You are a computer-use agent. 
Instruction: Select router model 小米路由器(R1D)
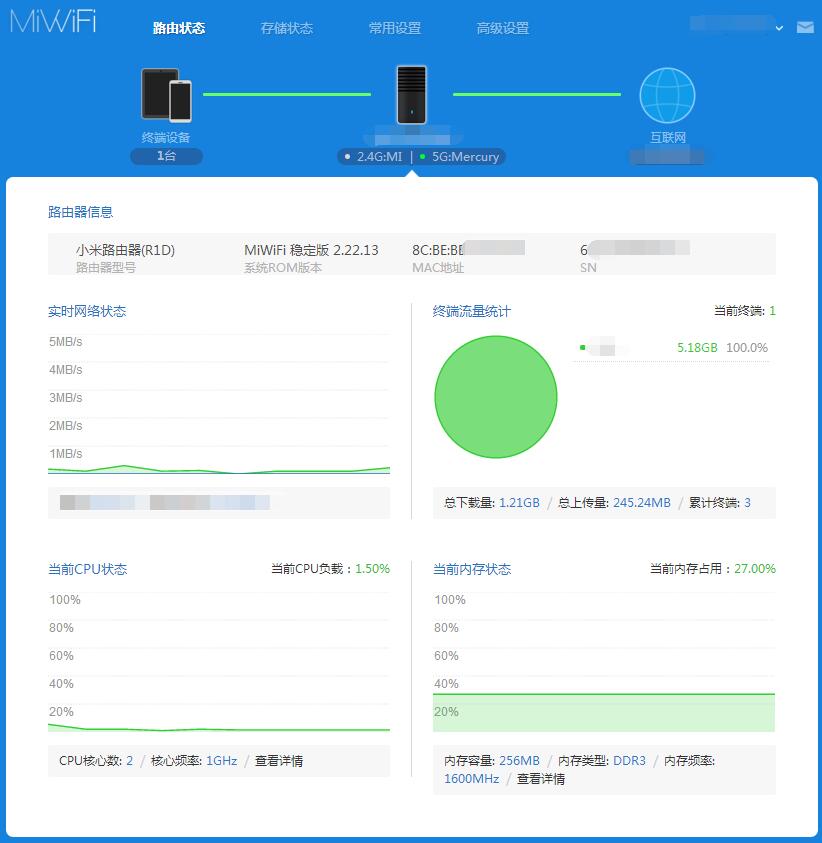click(125, 250)
